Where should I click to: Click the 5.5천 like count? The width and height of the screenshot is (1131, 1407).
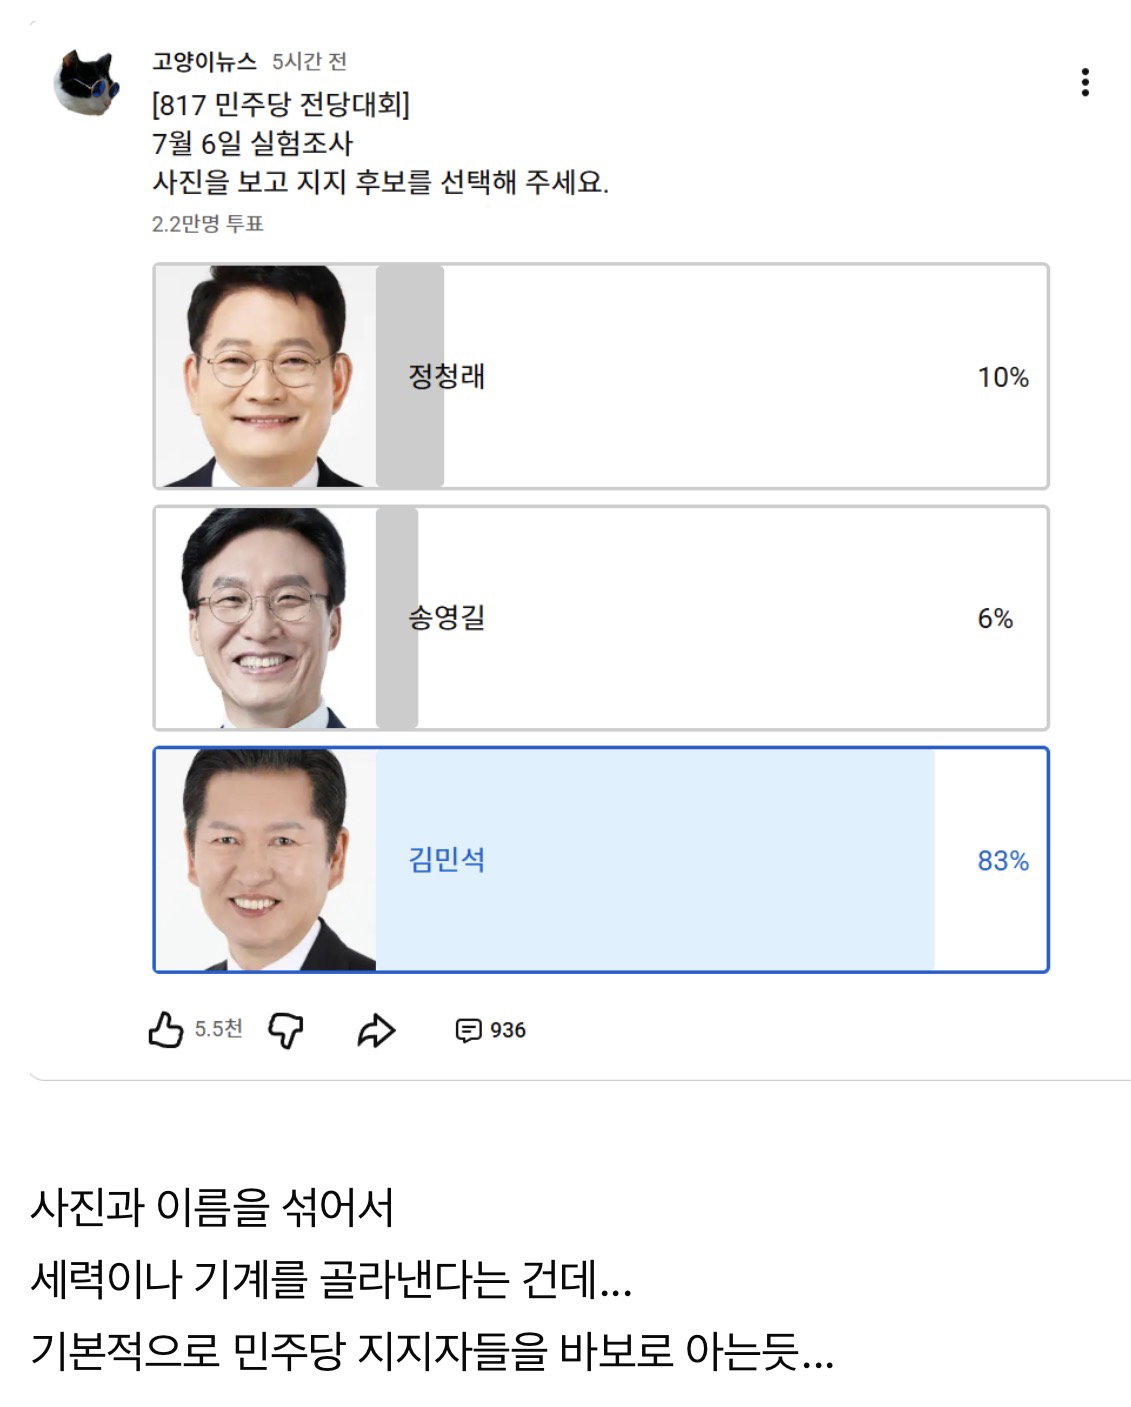[x=218, y=1029]
